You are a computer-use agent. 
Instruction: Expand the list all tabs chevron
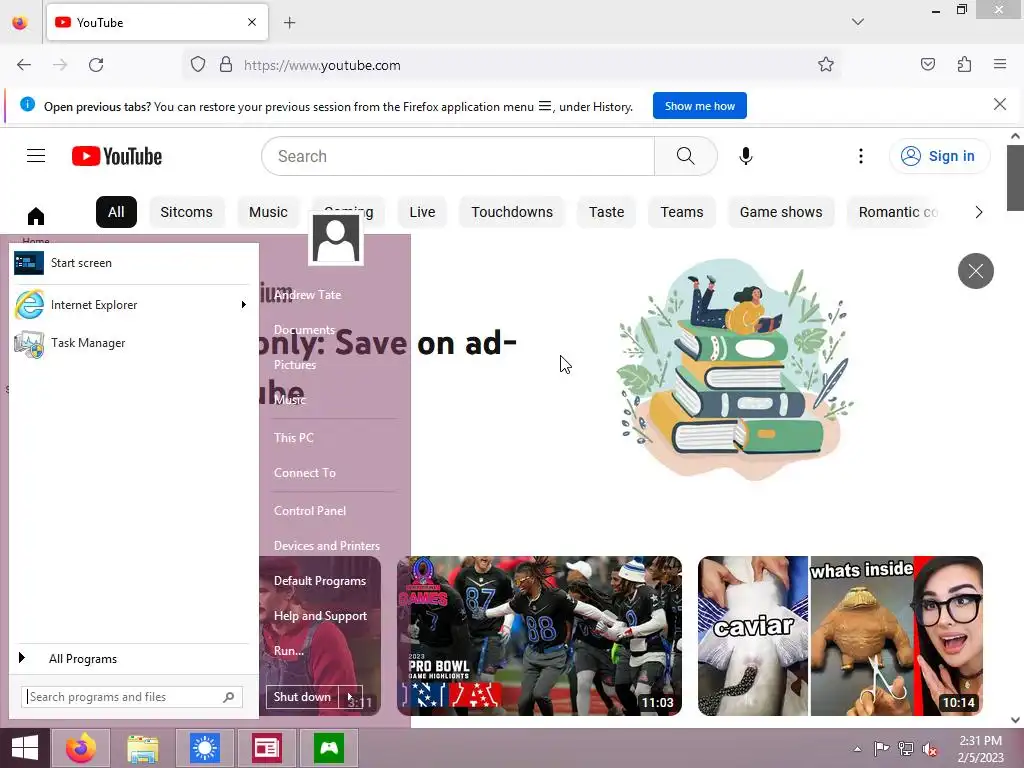click(857, 22)
